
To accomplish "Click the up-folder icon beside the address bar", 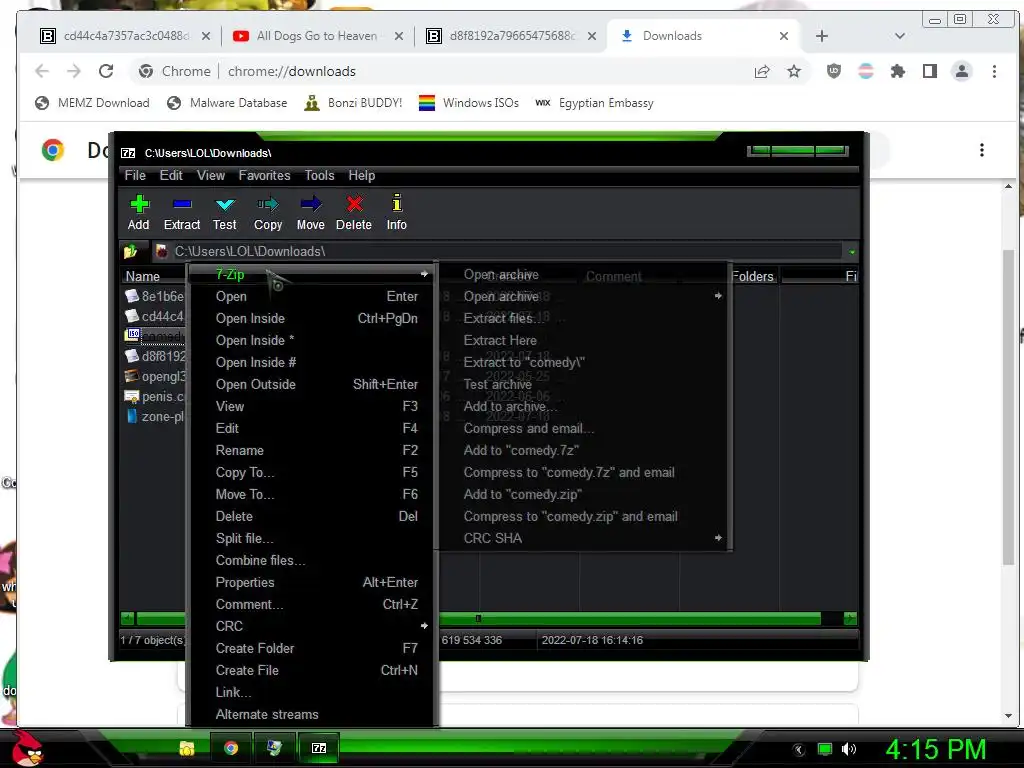I will pyautogui.click(x=131, y=251).
